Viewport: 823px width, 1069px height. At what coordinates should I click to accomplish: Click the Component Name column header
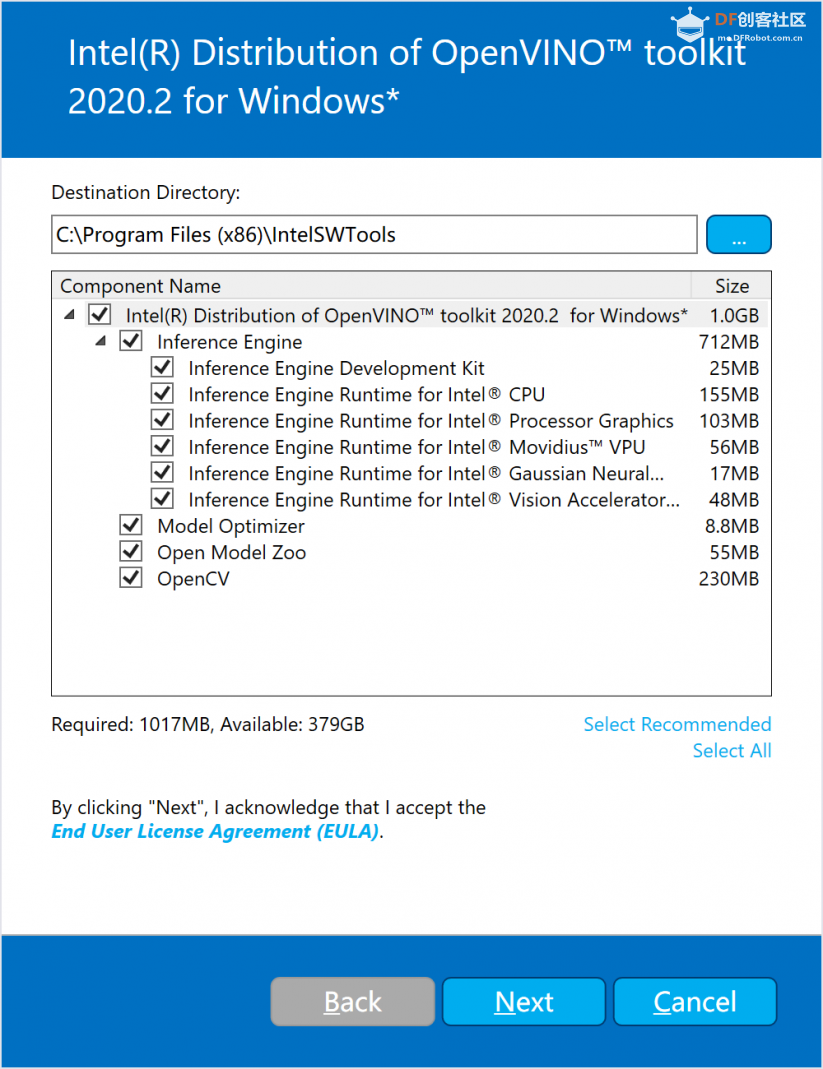pos(372,286)
